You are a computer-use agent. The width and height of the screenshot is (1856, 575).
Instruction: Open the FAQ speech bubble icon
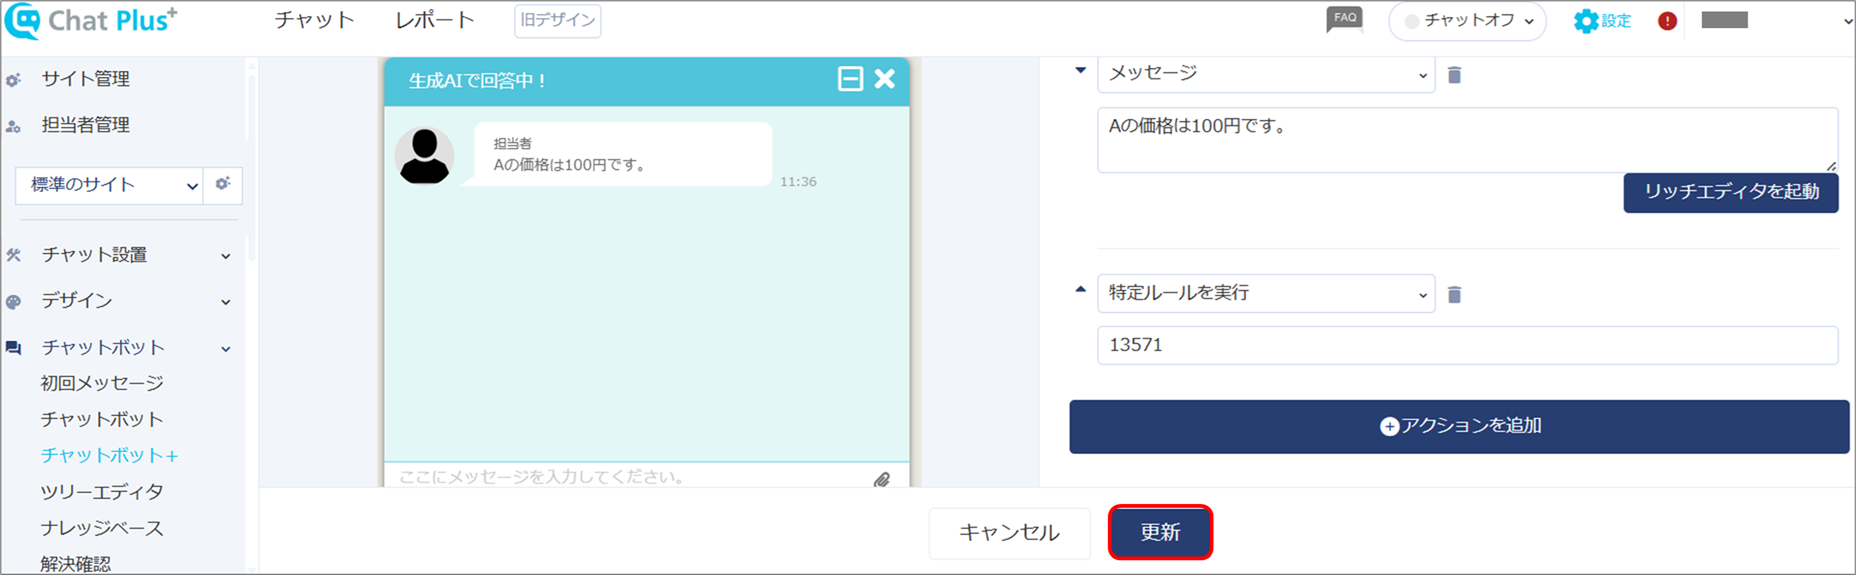coord(1344,20)
